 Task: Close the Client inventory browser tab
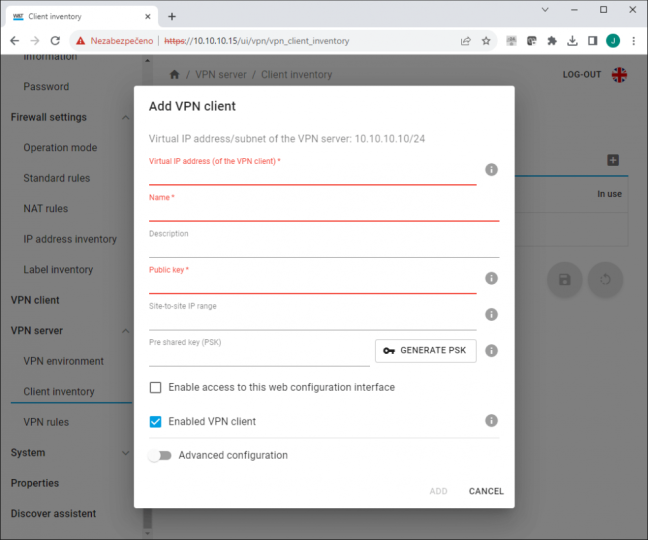pyautogui.click(x=148, y=17)
